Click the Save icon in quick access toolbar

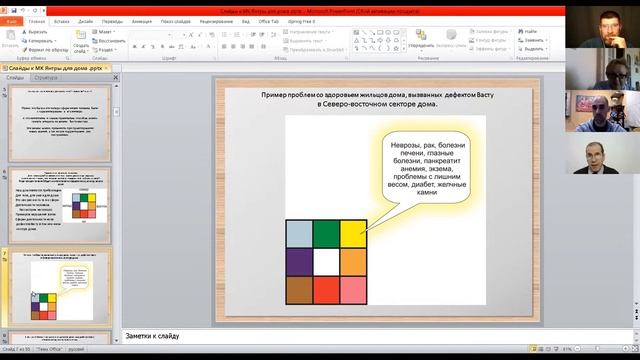[x=14, y=11]
